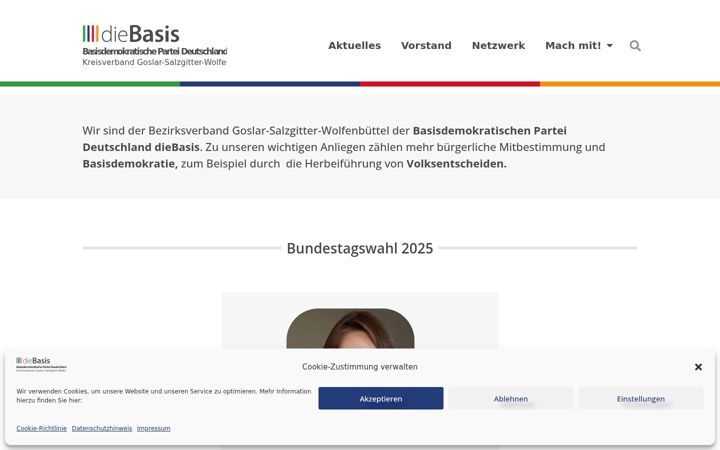Click the Mach mit! menu label
Viewport: 720px width, 450px height.
coord(573,45)
